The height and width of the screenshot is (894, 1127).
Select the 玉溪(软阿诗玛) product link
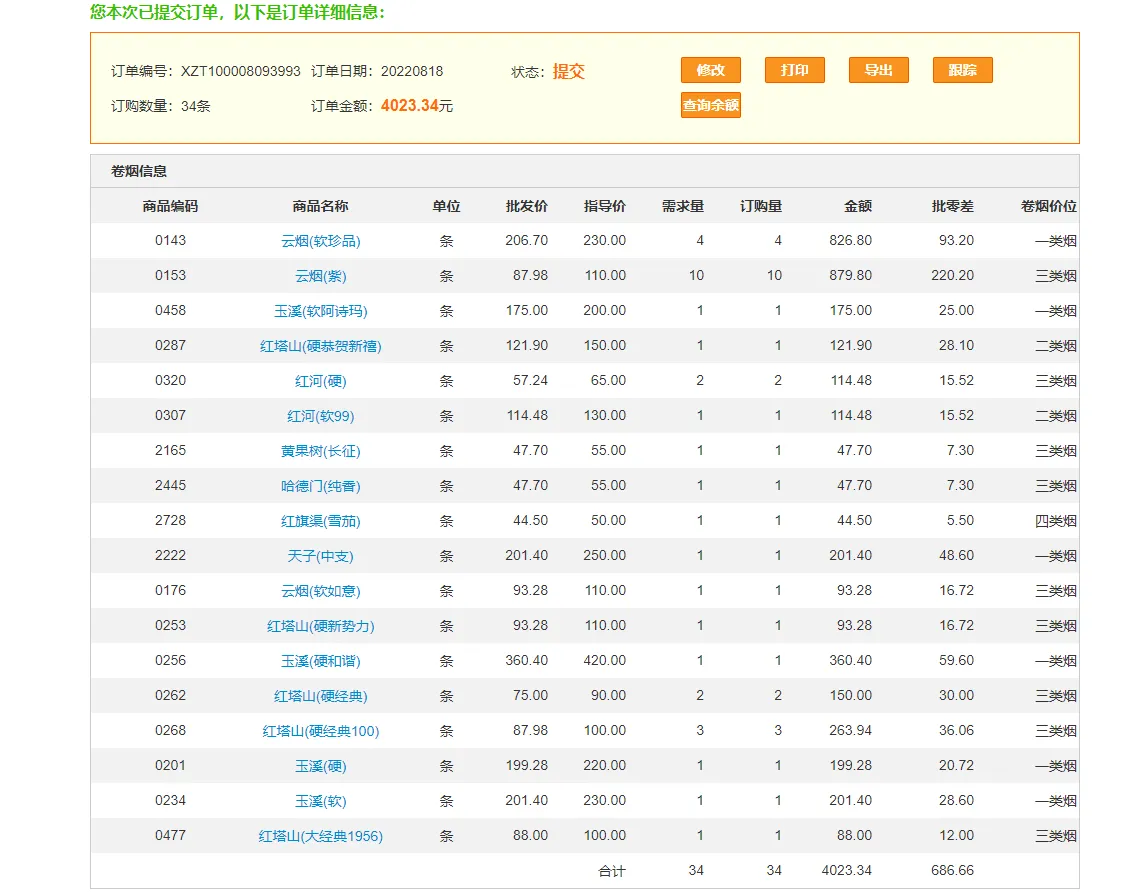pos(320,311)
